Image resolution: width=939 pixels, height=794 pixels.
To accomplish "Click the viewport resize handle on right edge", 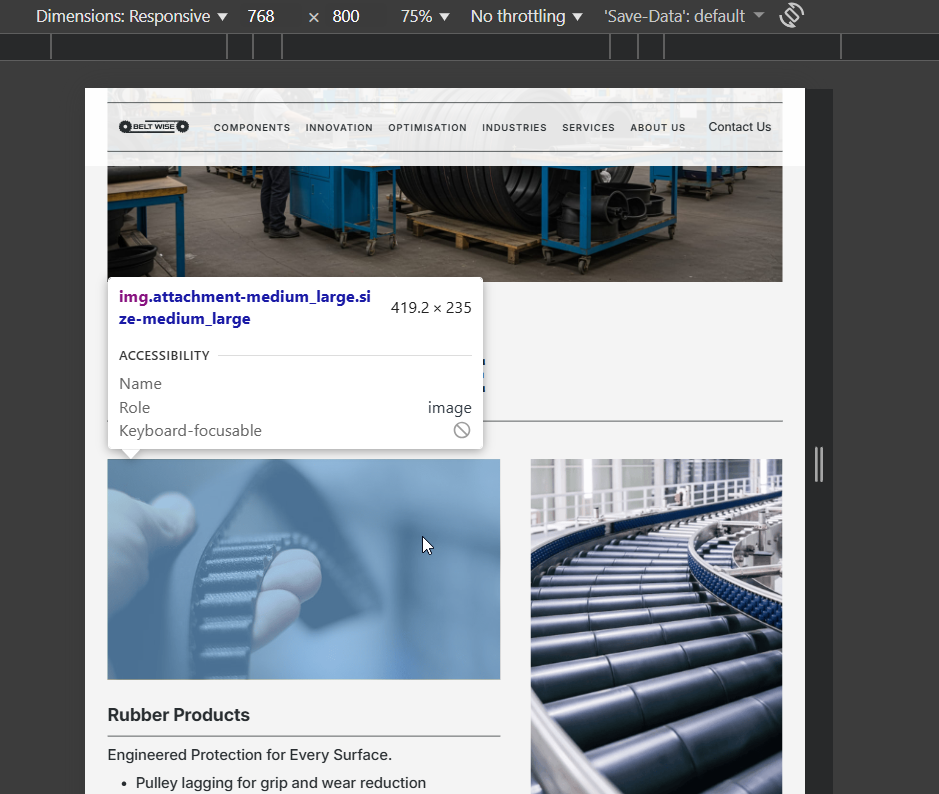I will 819,465.
